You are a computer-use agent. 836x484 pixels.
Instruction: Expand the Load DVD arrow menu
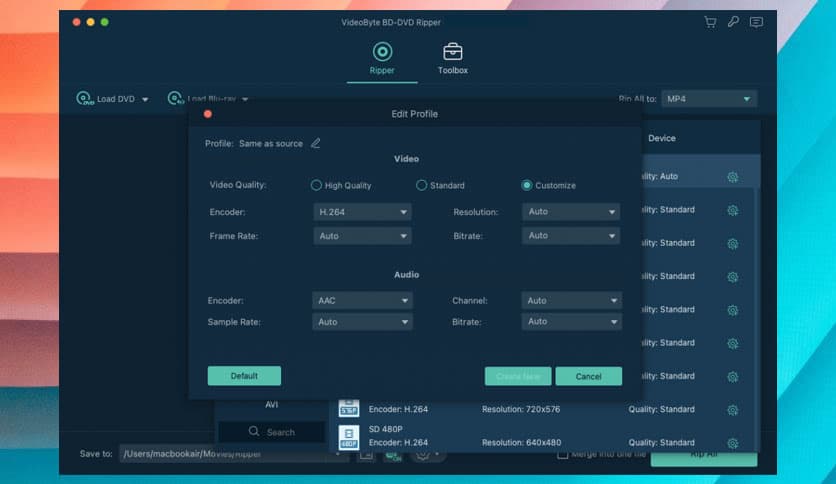tap(145, 99)
